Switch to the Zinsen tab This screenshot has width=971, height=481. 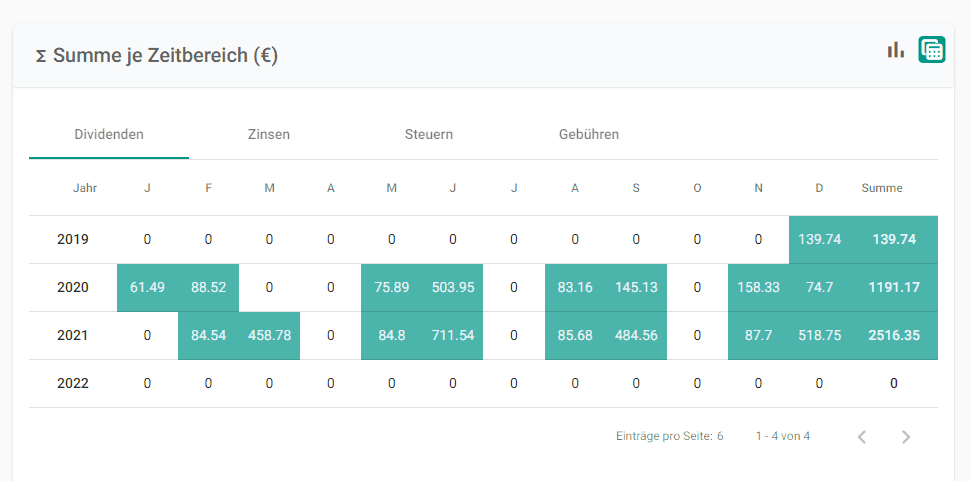point(269,134)
